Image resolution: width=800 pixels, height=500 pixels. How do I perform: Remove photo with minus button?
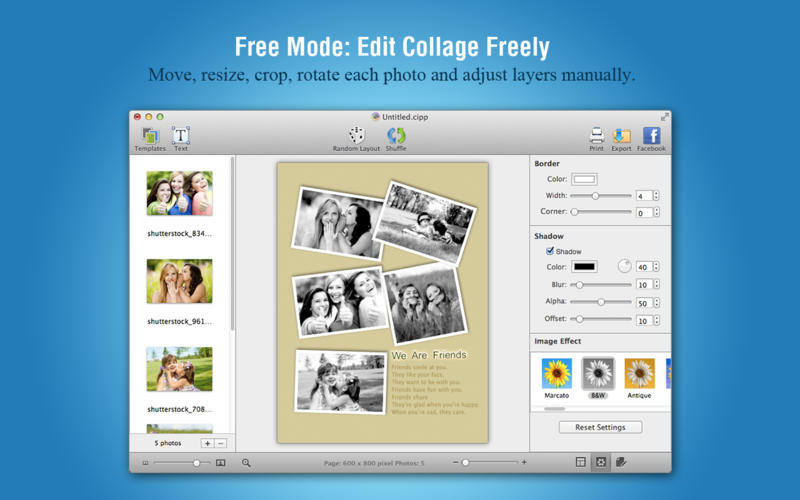pyautogui.click(x=221, y=443)
